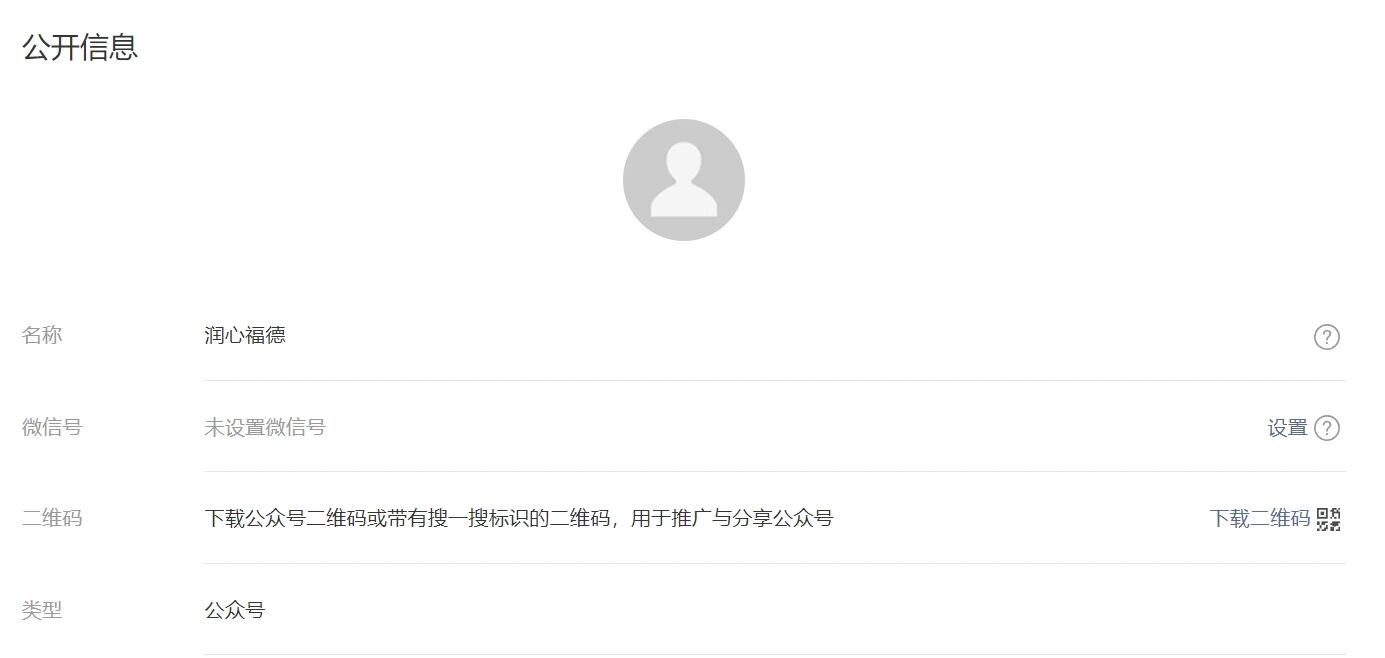
Task: Click the 未设置微信号 placeholder text
Action: [x=265, y=428]
